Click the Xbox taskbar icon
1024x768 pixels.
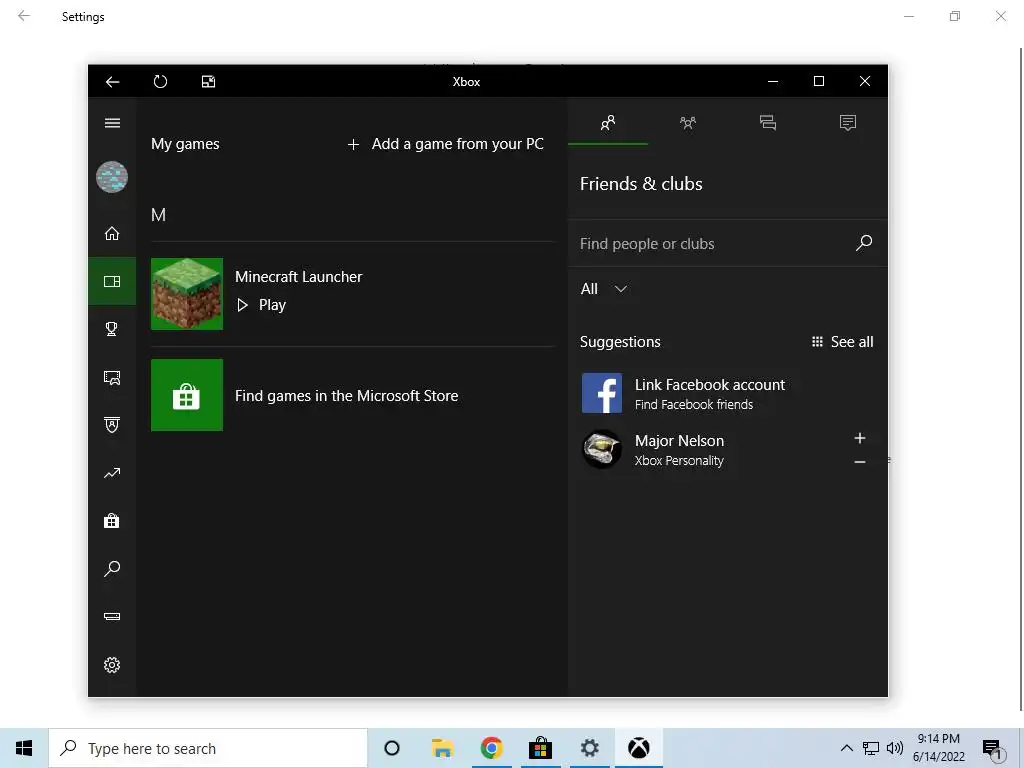(x=639, y=748)
